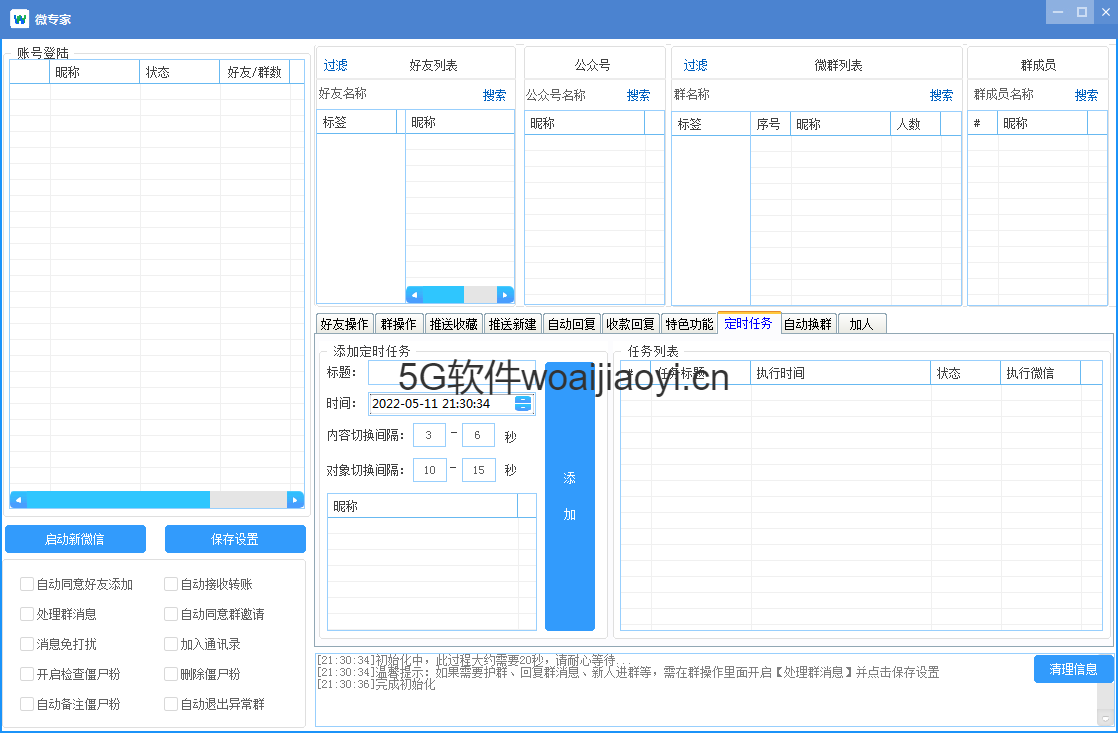
Task: Click 搜索 link beside 公众号名称
Action: pos(638,95)
